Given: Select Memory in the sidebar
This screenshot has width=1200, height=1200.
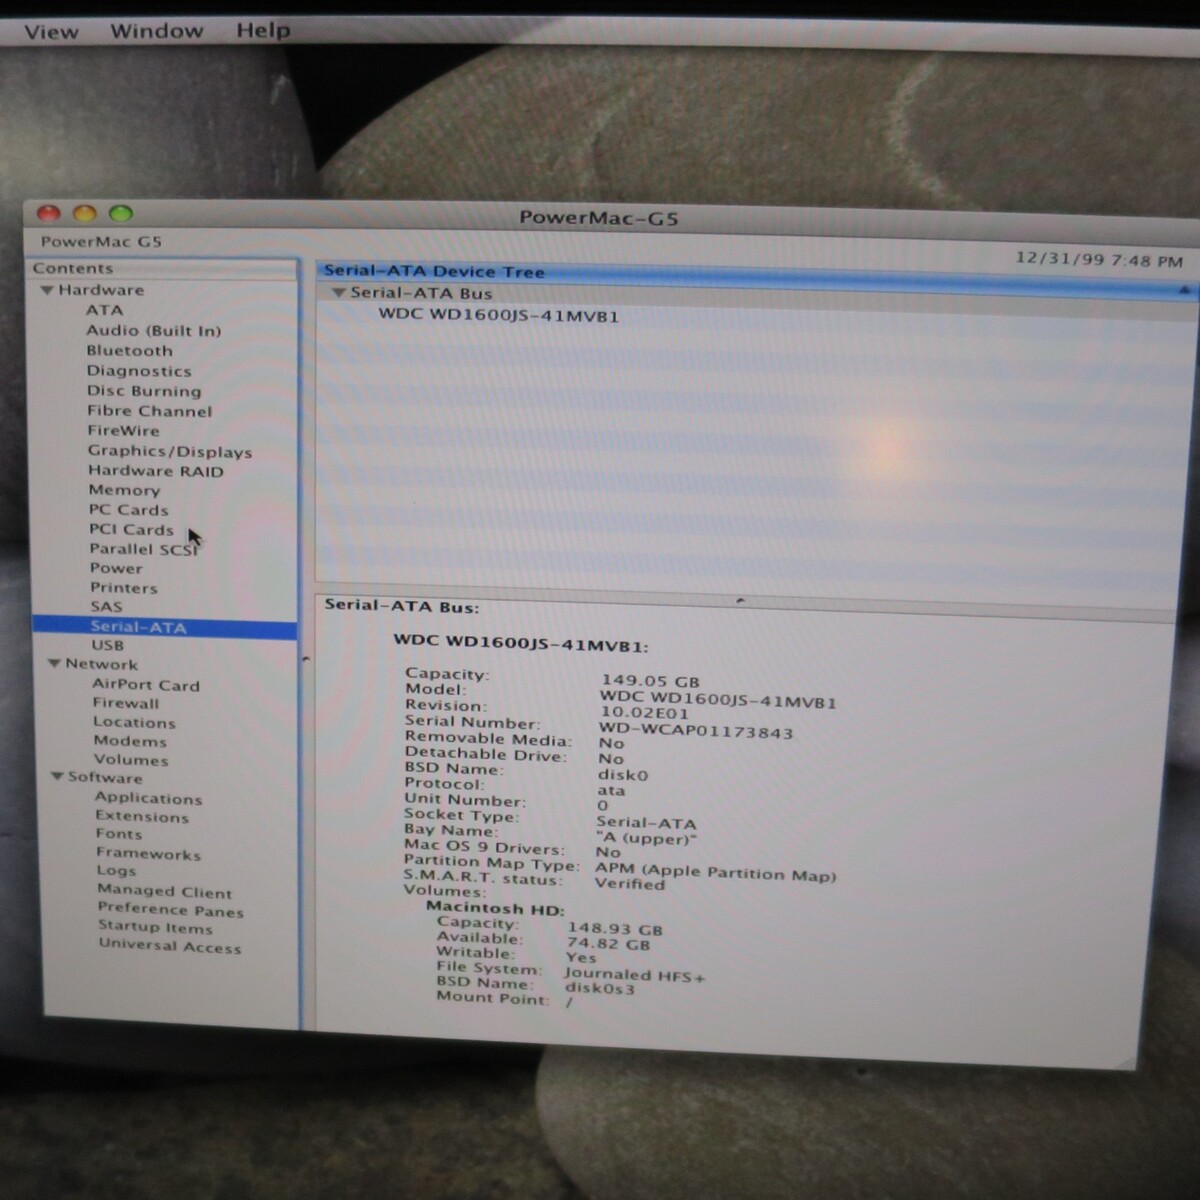Looking at the screenshot, I should coord(124,490).
